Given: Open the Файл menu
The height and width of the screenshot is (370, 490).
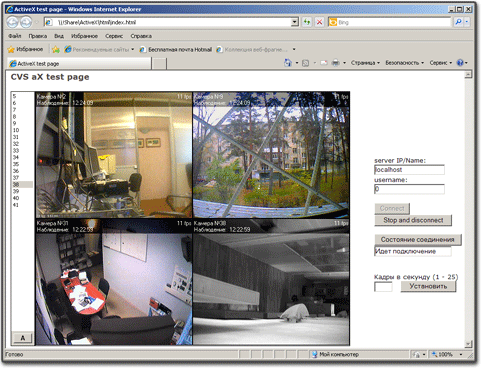Looking at the screenshot, I should click(15, 36).
